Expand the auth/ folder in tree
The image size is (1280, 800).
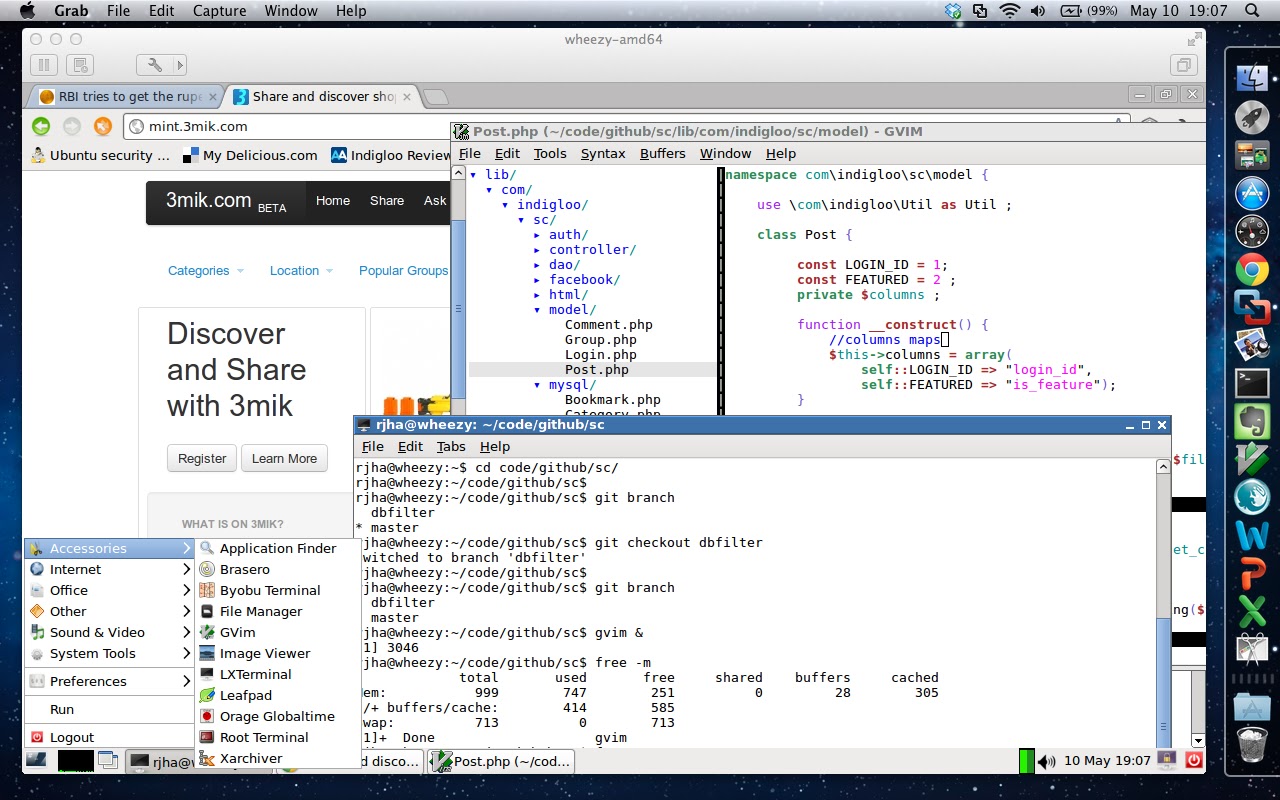pyautogui.click(x=537, y=235)
